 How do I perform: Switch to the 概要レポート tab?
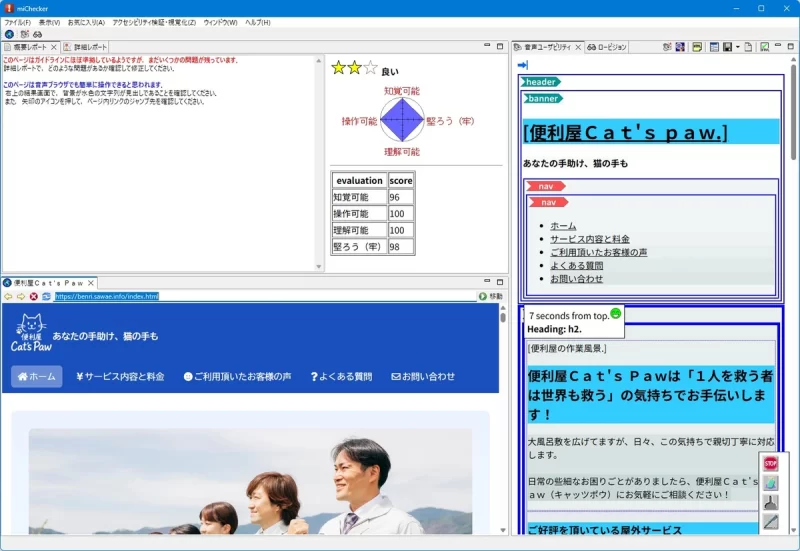click(30, 47)
